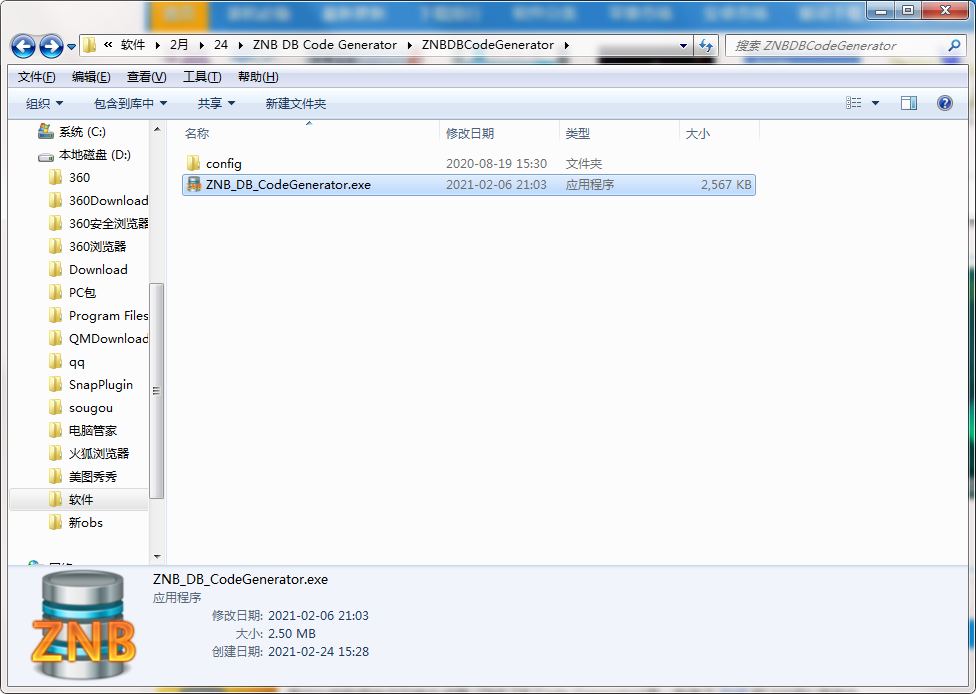Click the magnifier icon in the search box
Viewport: 976px width, 694px height.
952,45
